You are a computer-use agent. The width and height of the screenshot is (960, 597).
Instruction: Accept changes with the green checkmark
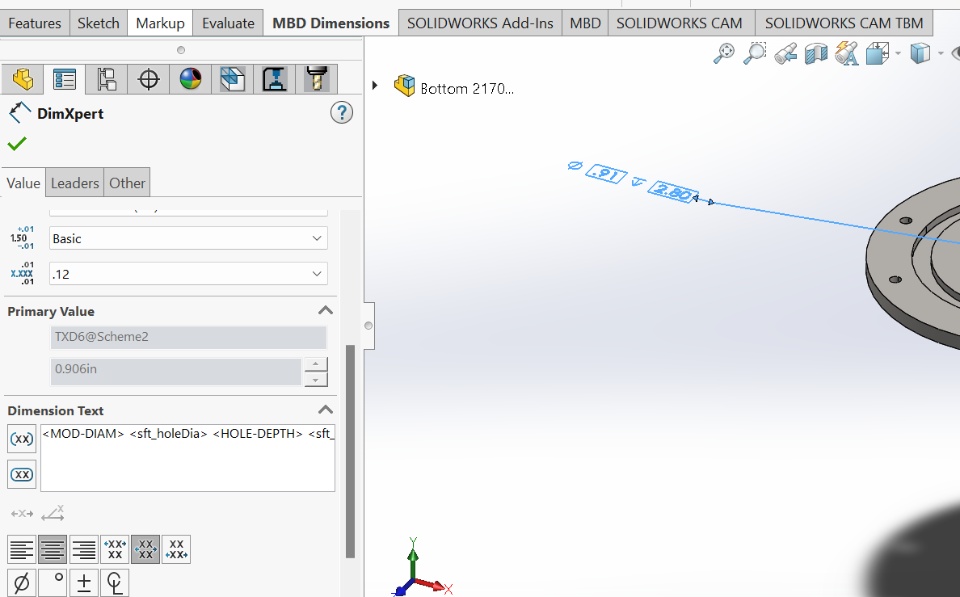click(x=17, y=144)
